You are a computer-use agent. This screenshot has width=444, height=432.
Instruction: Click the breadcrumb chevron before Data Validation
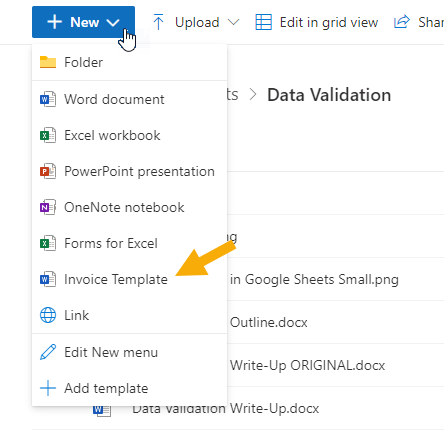click(x=253, y=95)
